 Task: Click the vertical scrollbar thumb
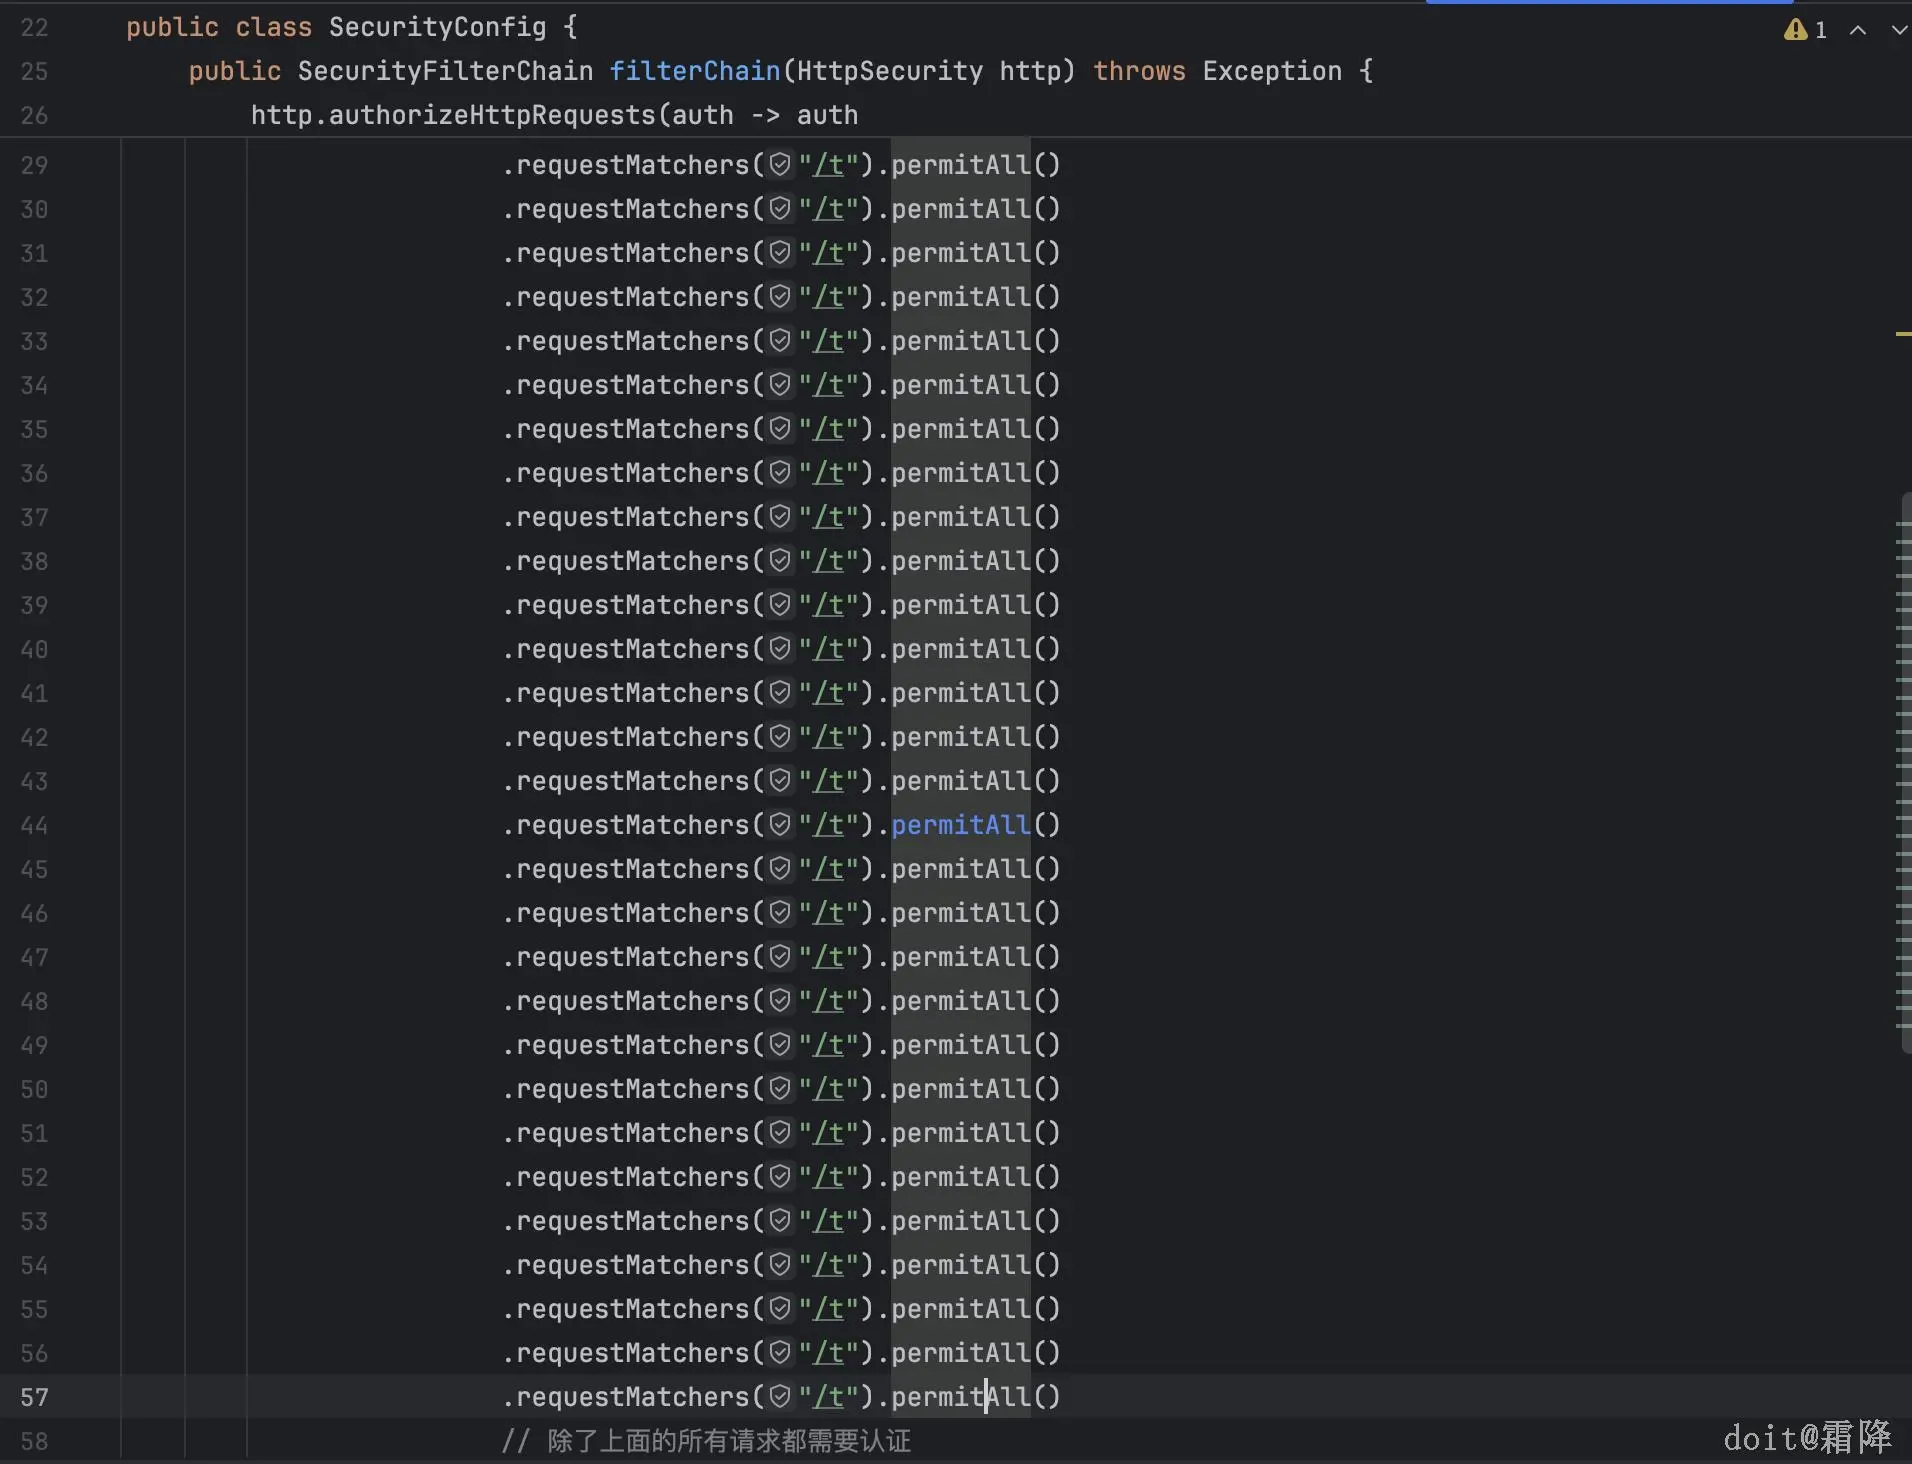click(x=1904, y=772)
